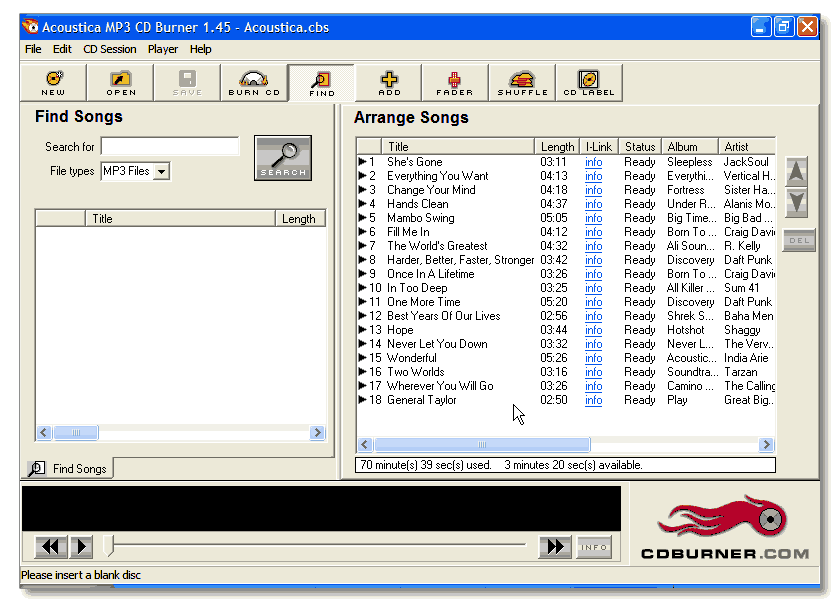Open the info link for Harder, Better, Faster, Stronger

click(x=594, y=260)
